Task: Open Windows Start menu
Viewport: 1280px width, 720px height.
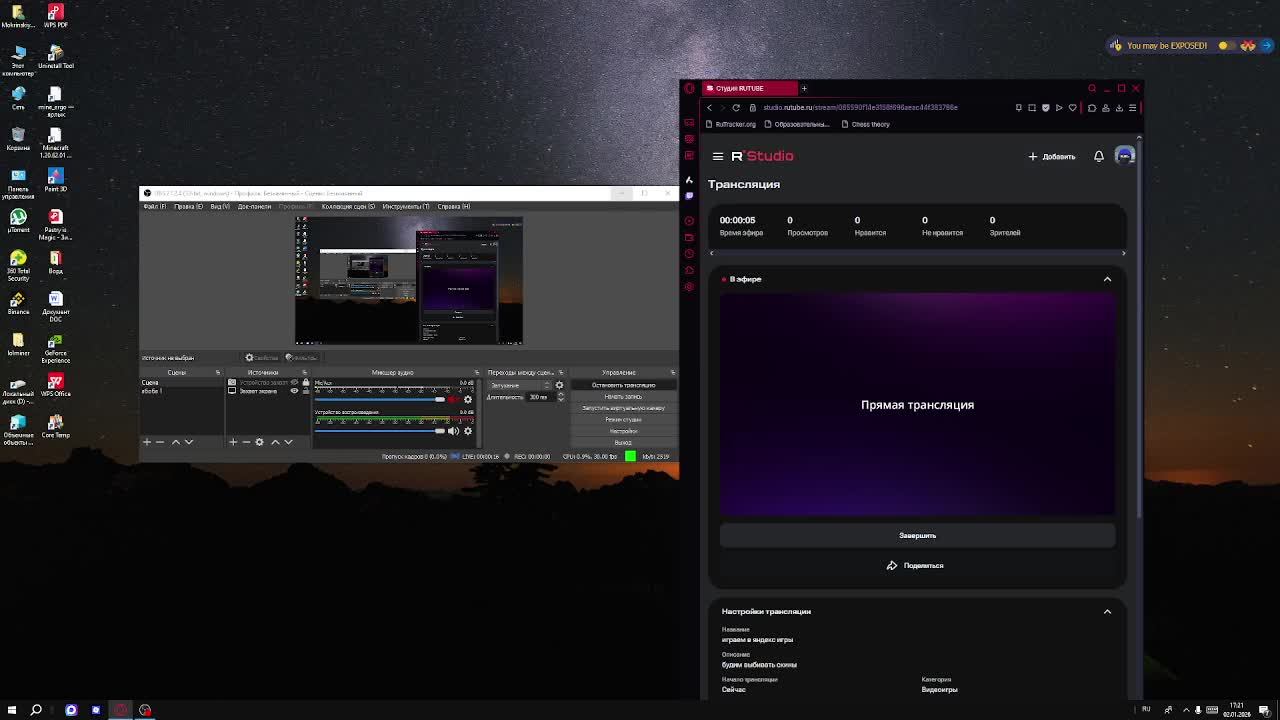Action: 12,710
